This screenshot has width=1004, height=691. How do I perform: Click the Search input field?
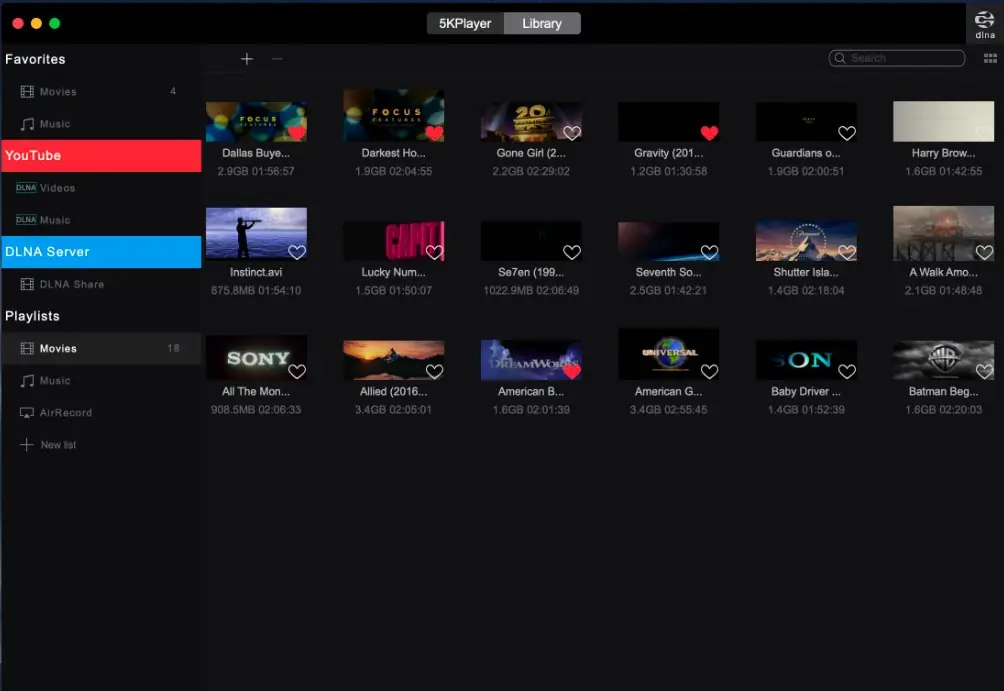[x=896, y=58]
